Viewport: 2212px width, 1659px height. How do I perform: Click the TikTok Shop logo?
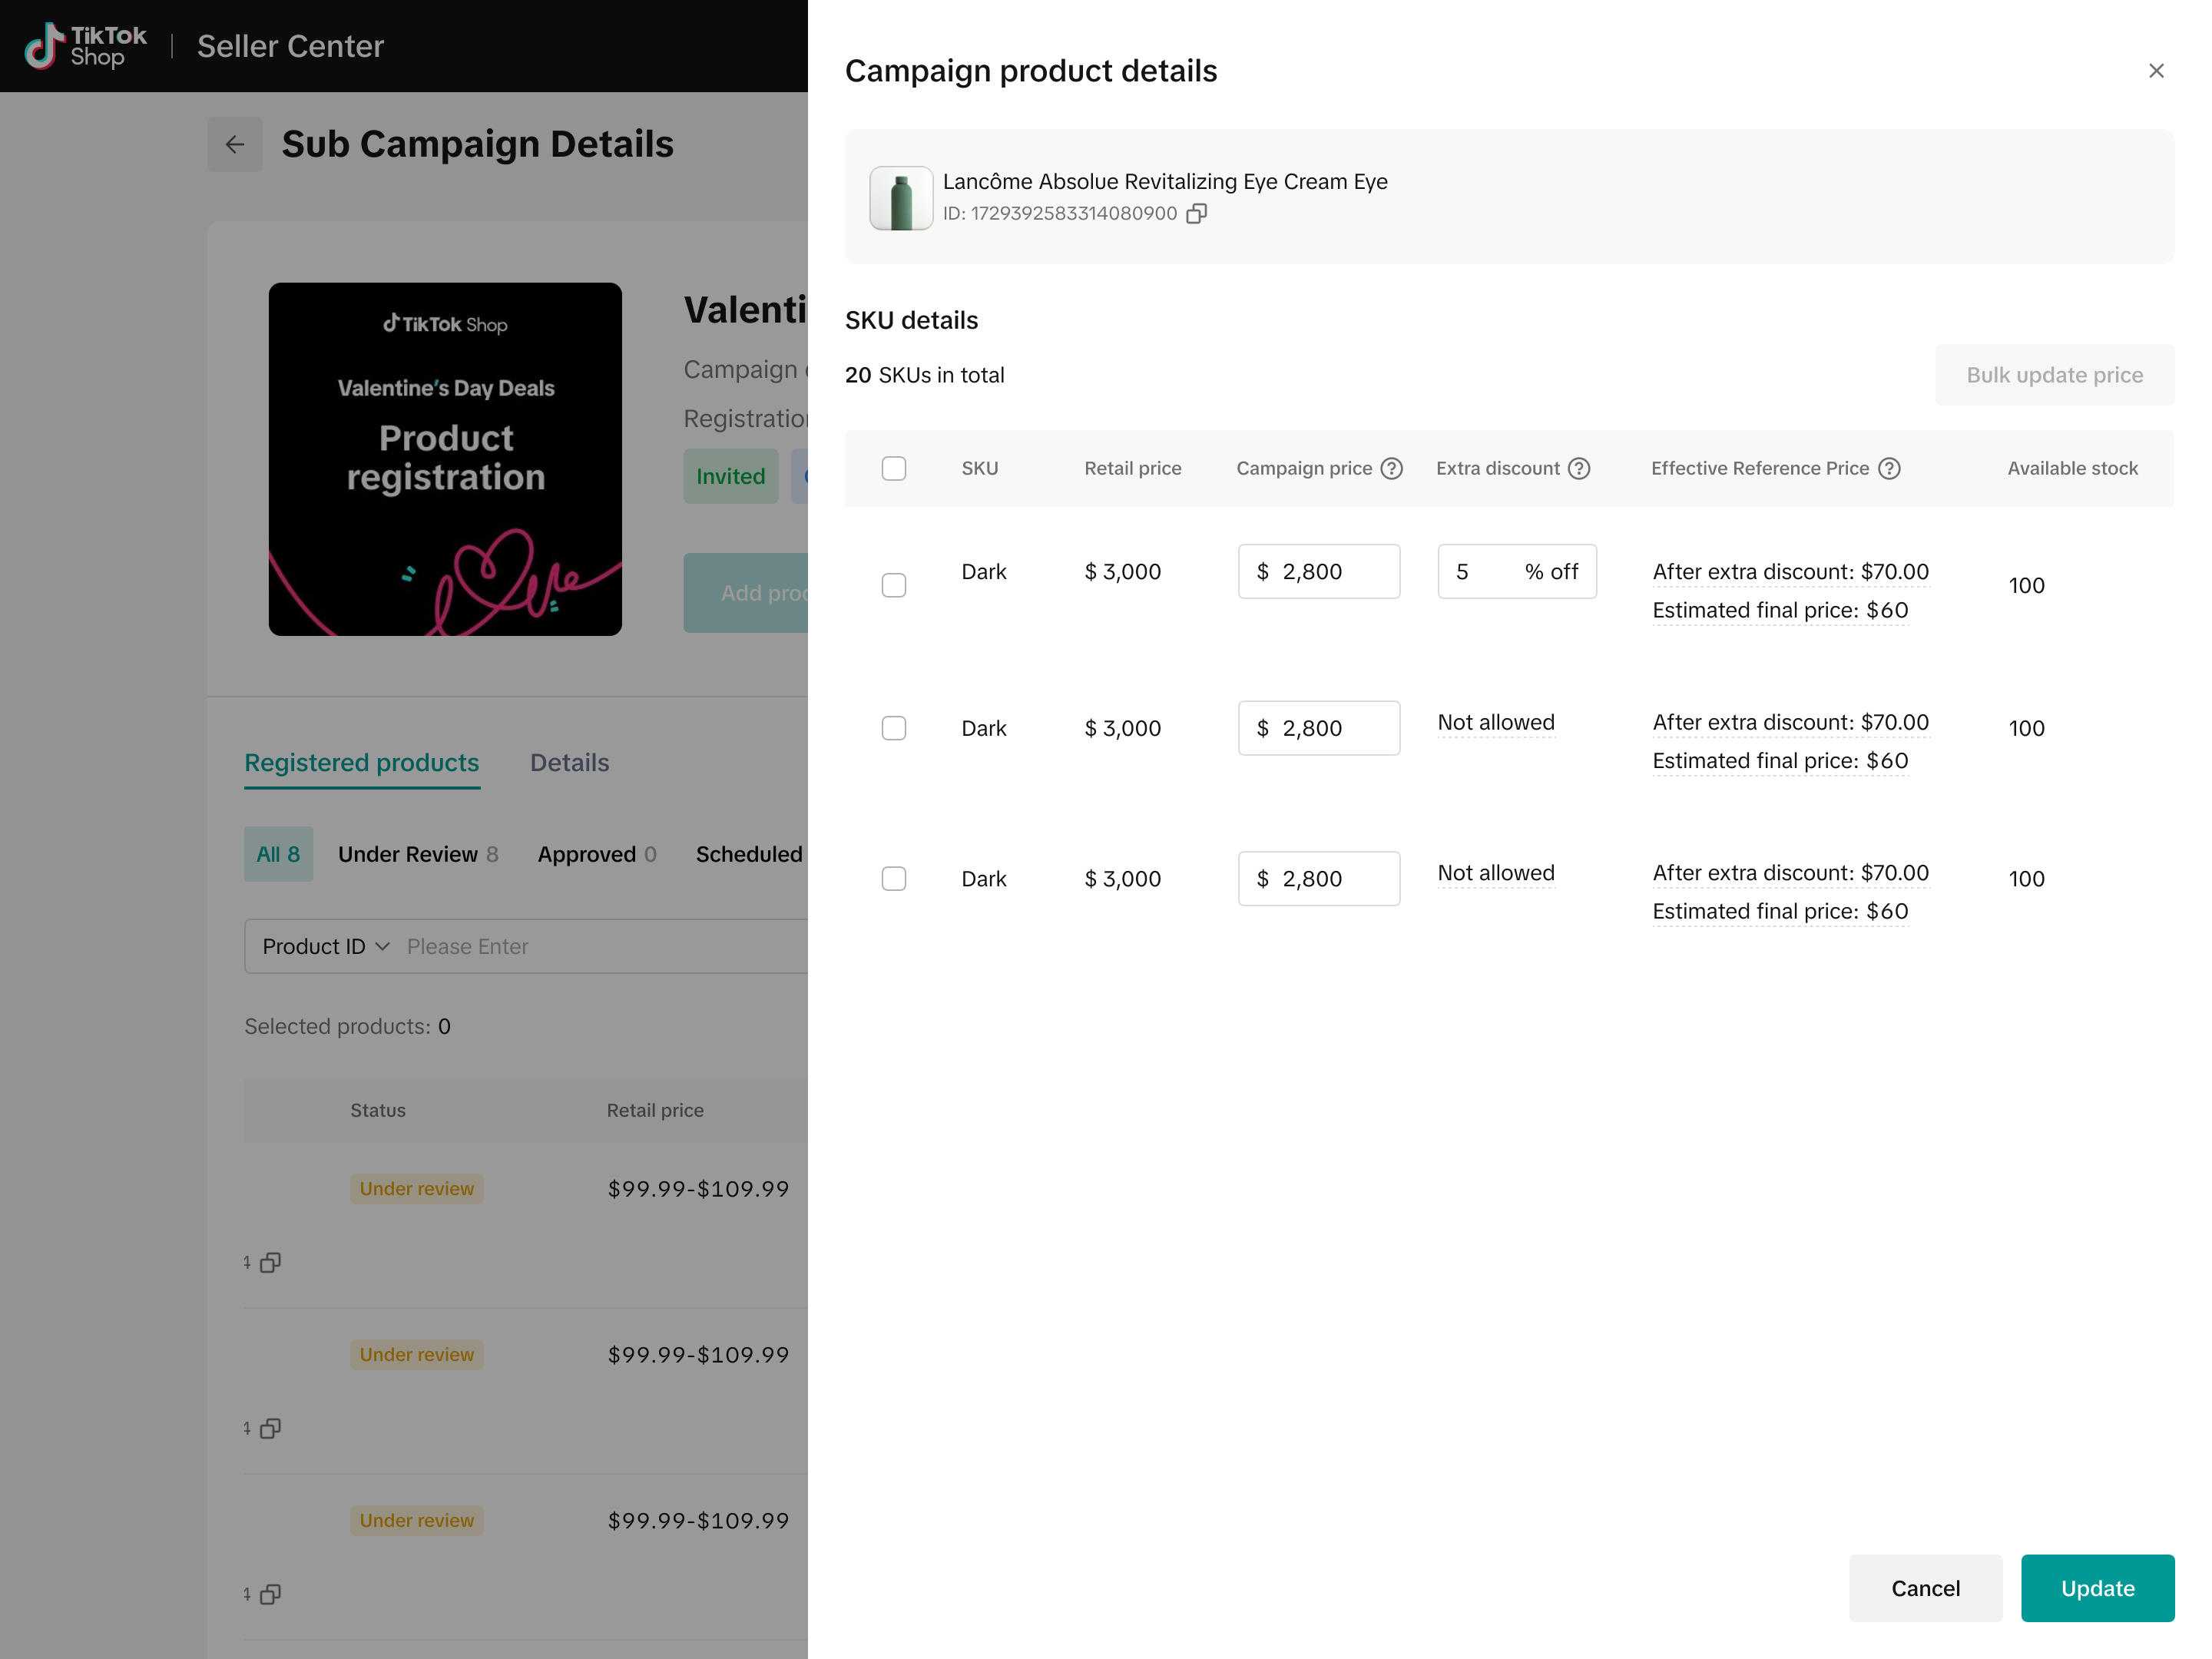point(86,46)
